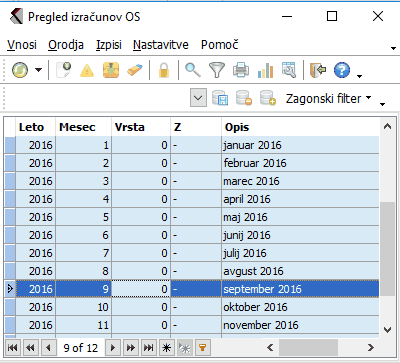Click vertical scrollbar up arrow
The width and height of the screenshot is (400, 363).
click(387, 126)
